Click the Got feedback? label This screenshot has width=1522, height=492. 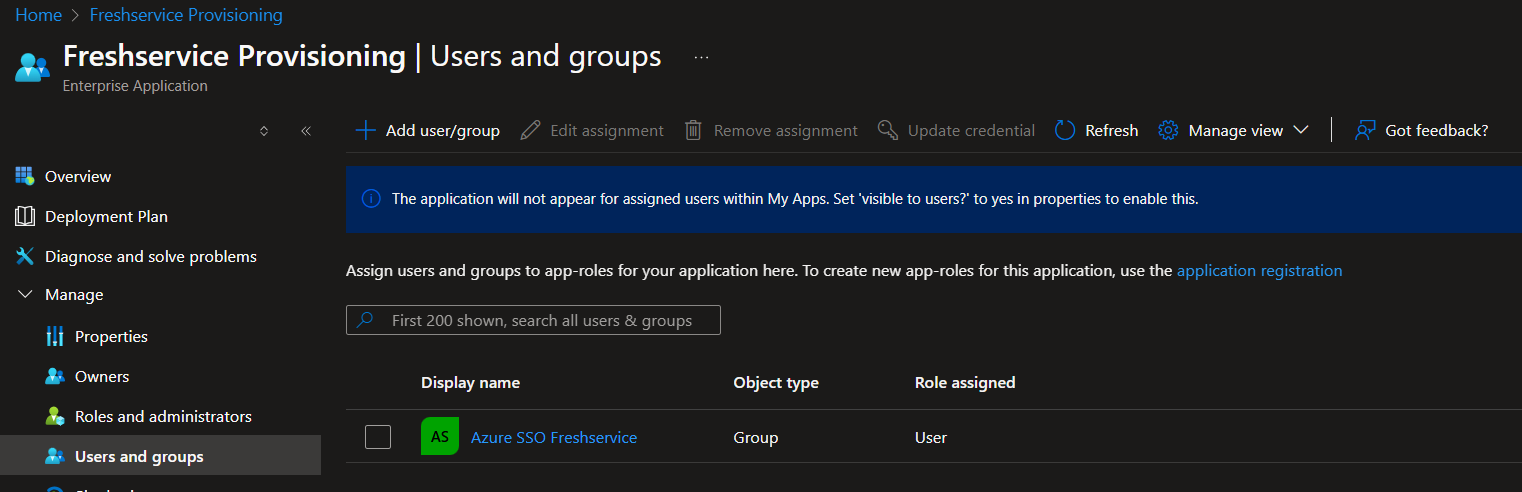[1437, 130]
